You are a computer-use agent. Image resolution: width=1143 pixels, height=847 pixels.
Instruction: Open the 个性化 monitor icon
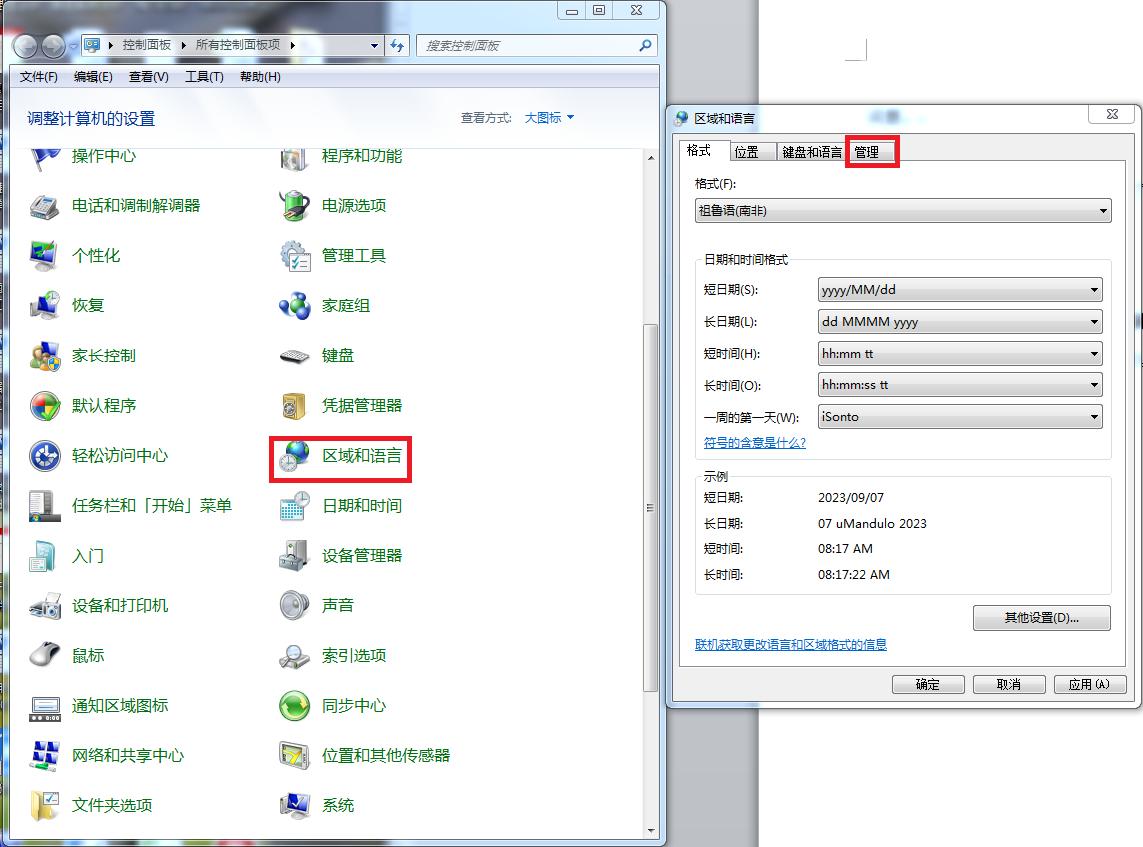(45, 256)
